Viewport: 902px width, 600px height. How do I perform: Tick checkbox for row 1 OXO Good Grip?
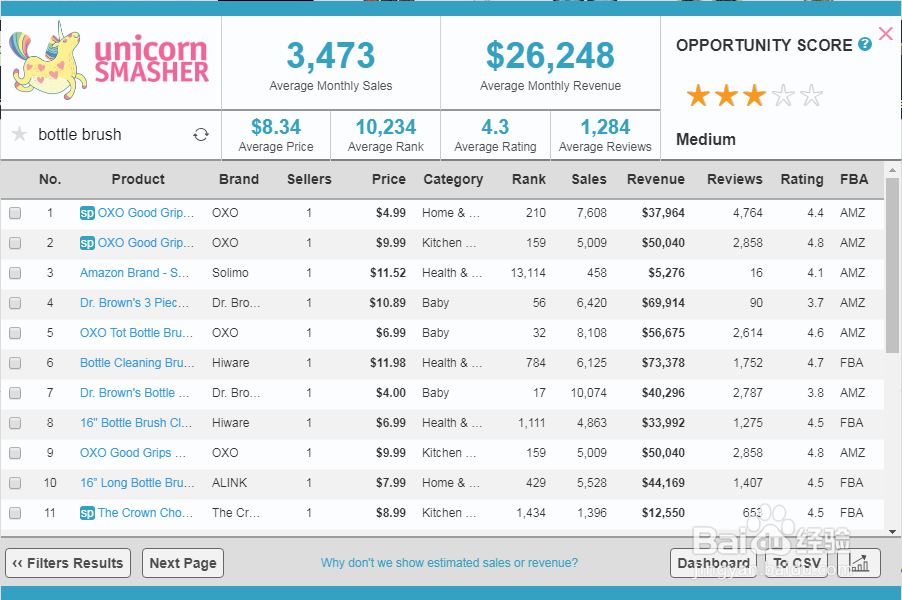pyautogui.click(x=15, y=213)
